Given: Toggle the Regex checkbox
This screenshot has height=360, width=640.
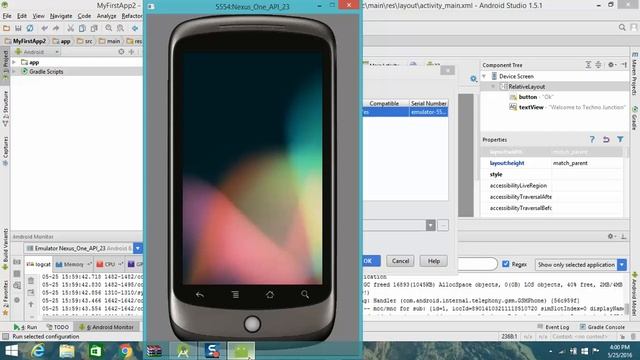Looking at the screenshot, I should (x=506, y=264).
